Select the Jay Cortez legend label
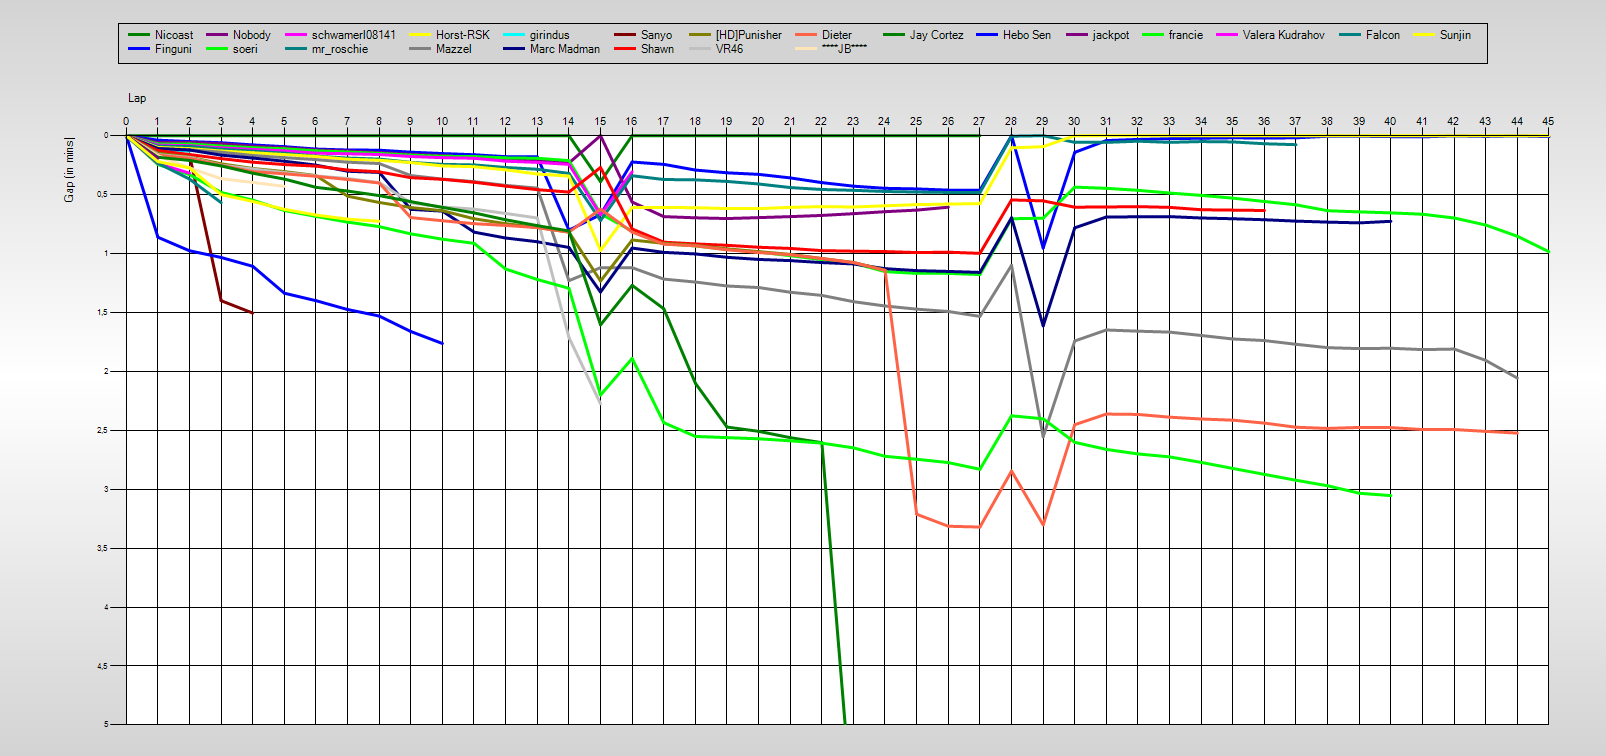Viewport: 1606px width, 756px height. [936, 35]
